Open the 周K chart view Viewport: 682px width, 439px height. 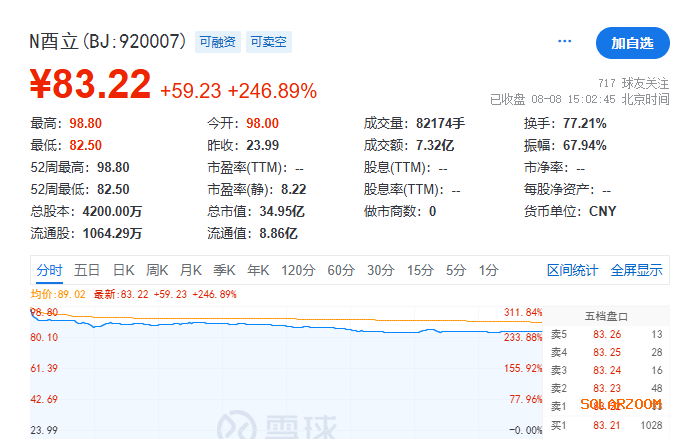pyautogui.click(x=157, y=270)
